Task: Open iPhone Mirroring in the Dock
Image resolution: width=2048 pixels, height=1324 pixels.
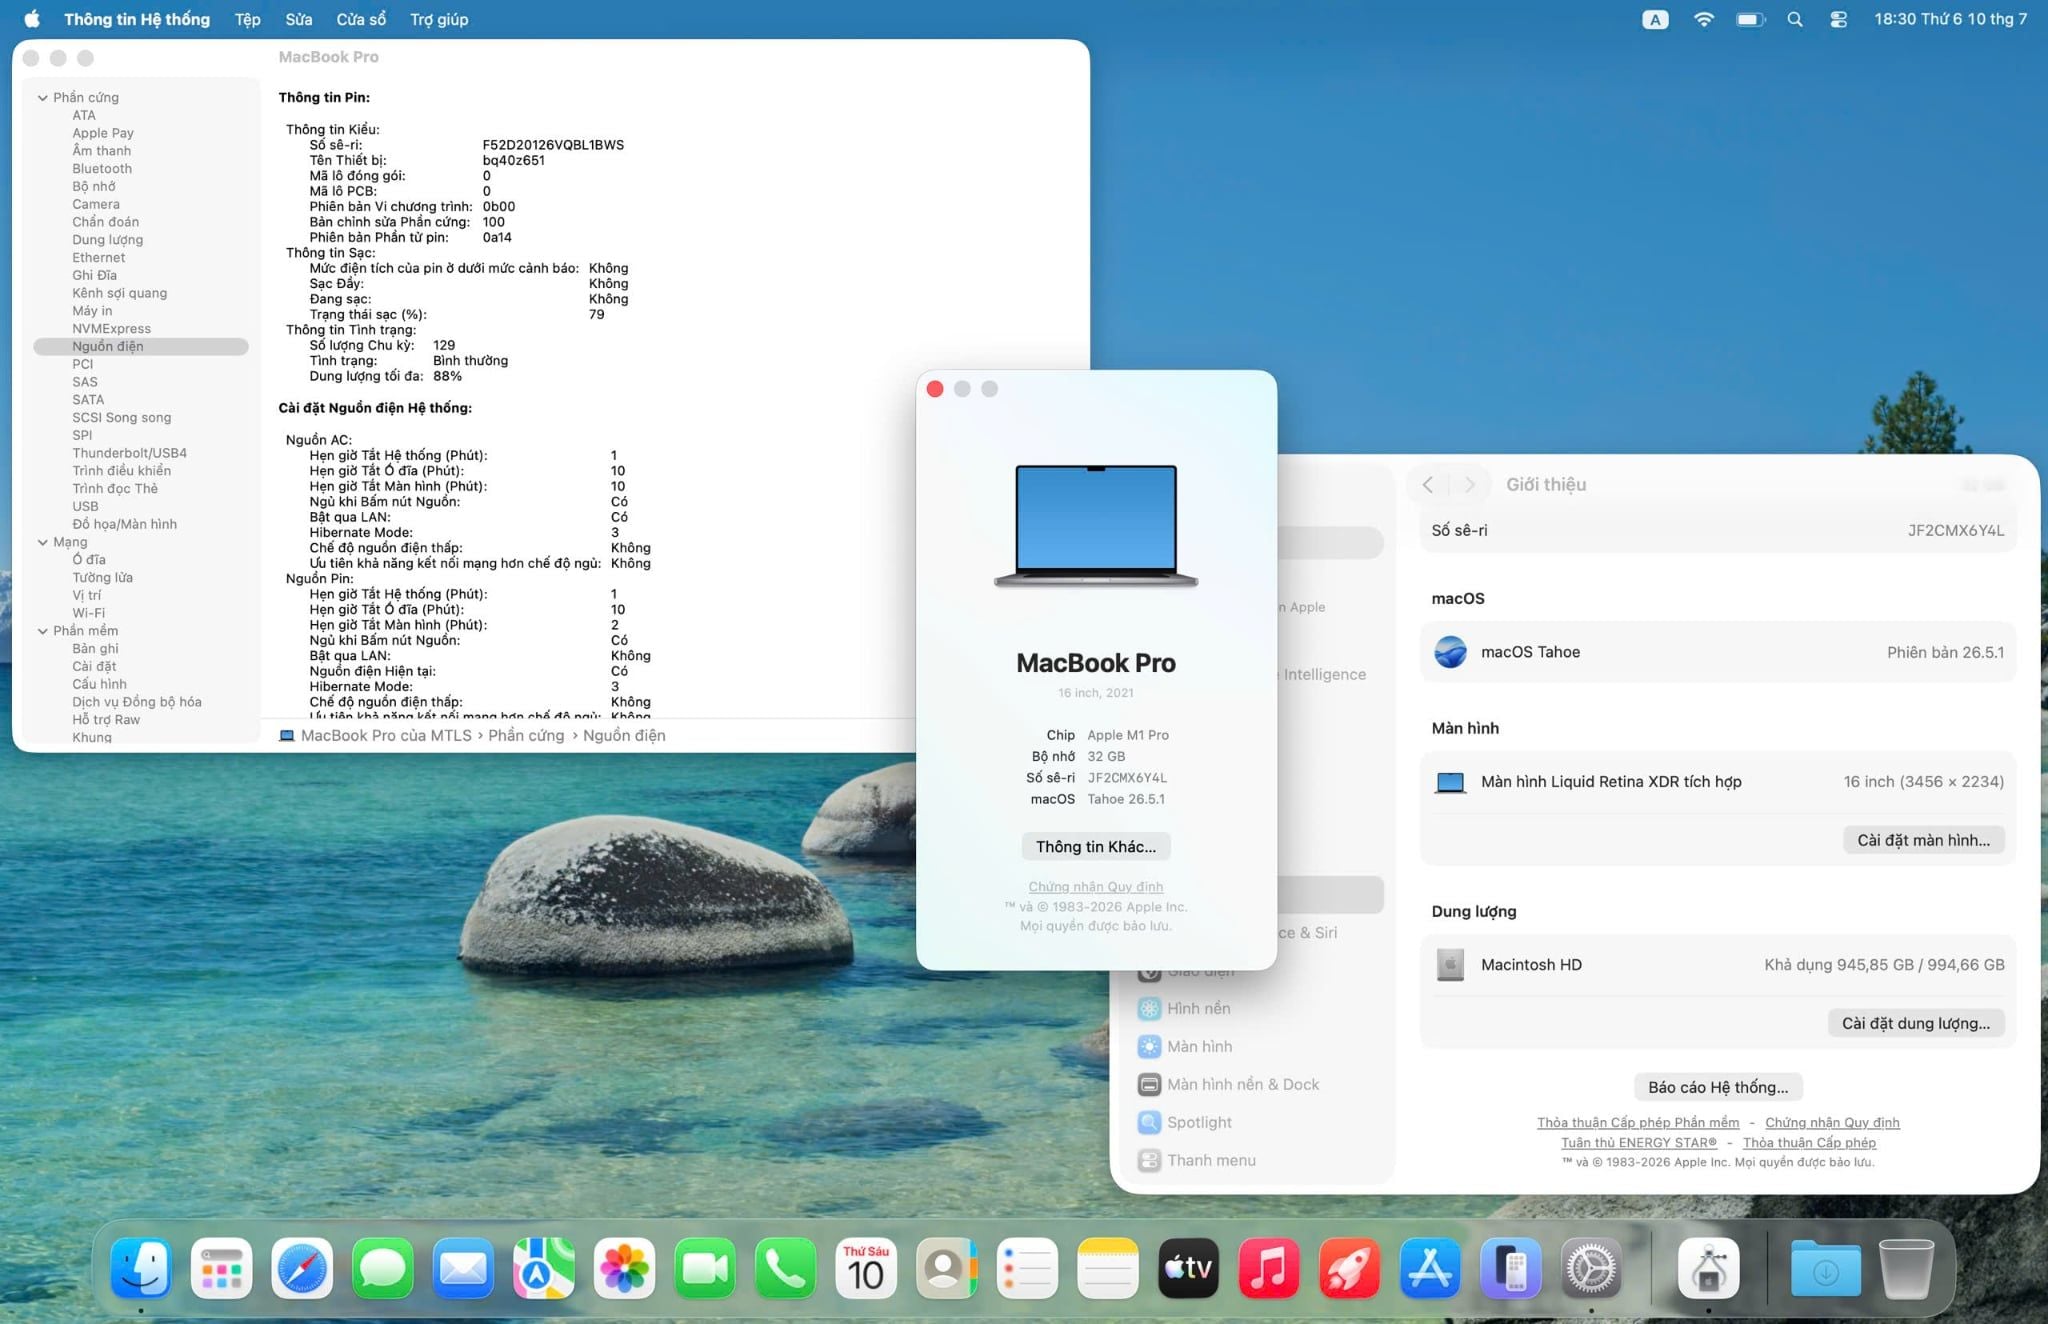Action: coord(1510,1268)
